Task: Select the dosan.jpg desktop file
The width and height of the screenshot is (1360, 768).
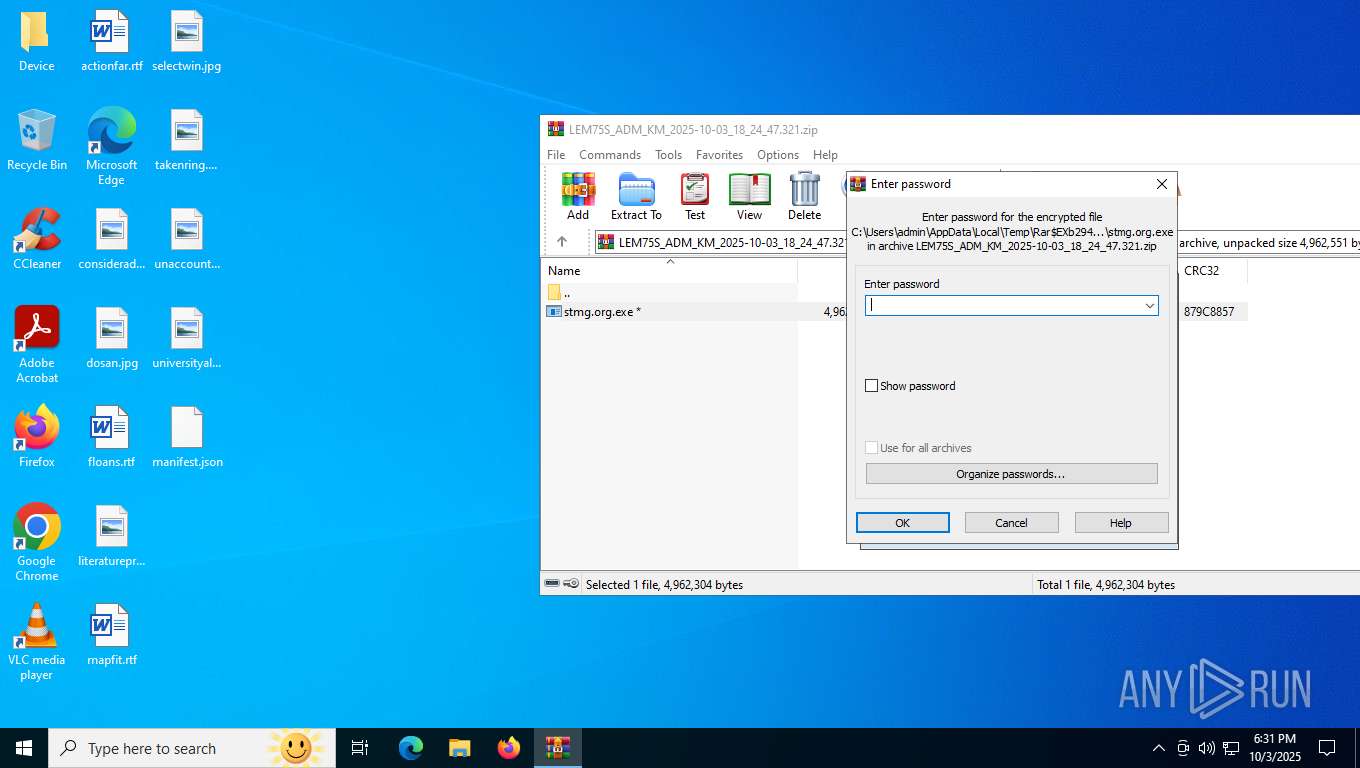Action: tap(111, 339)
